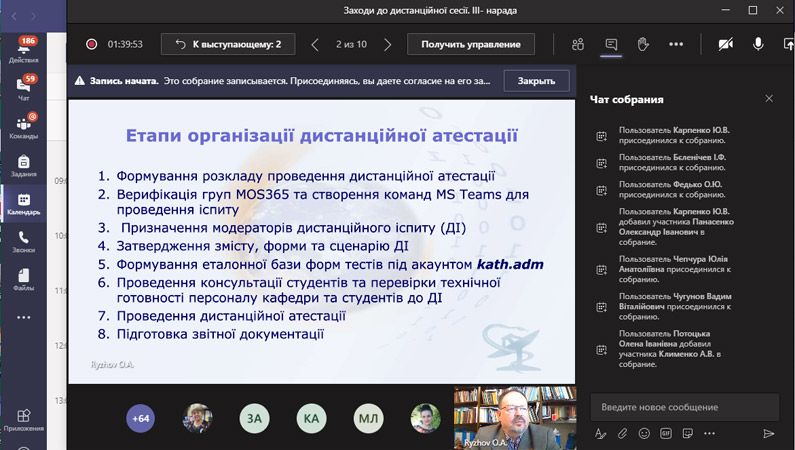Show meeting participants panel
This screenshot has height=450, width=795.
point(577,45)
